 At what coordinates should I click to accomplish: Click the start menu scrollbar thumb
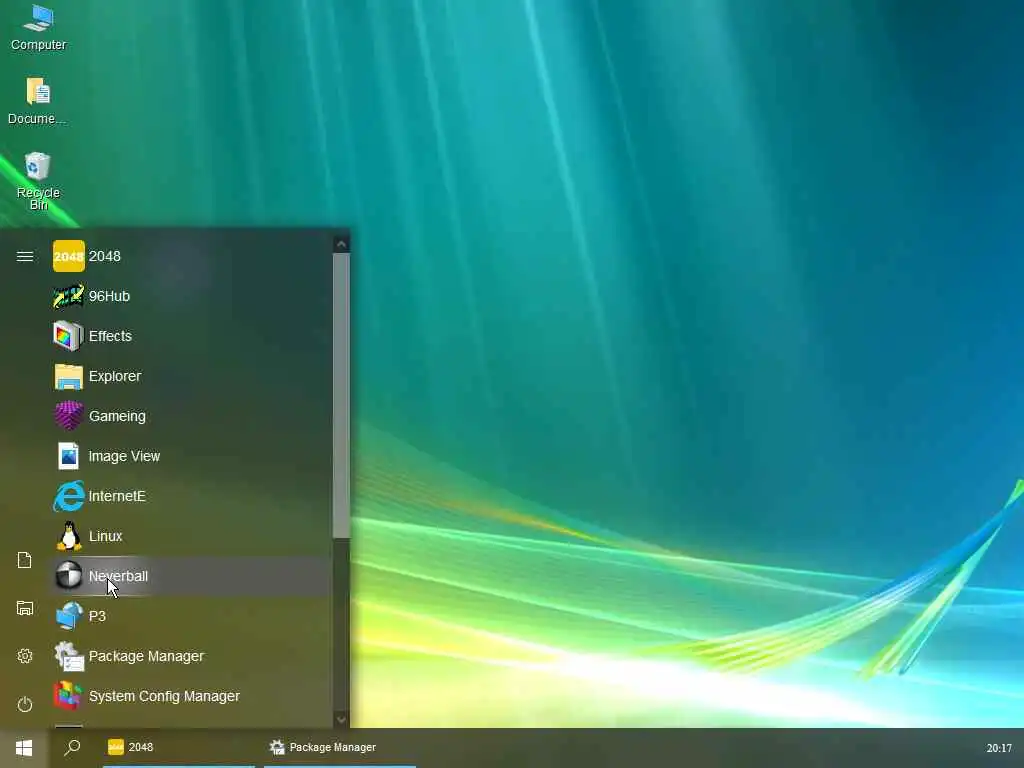pos(341,396)
